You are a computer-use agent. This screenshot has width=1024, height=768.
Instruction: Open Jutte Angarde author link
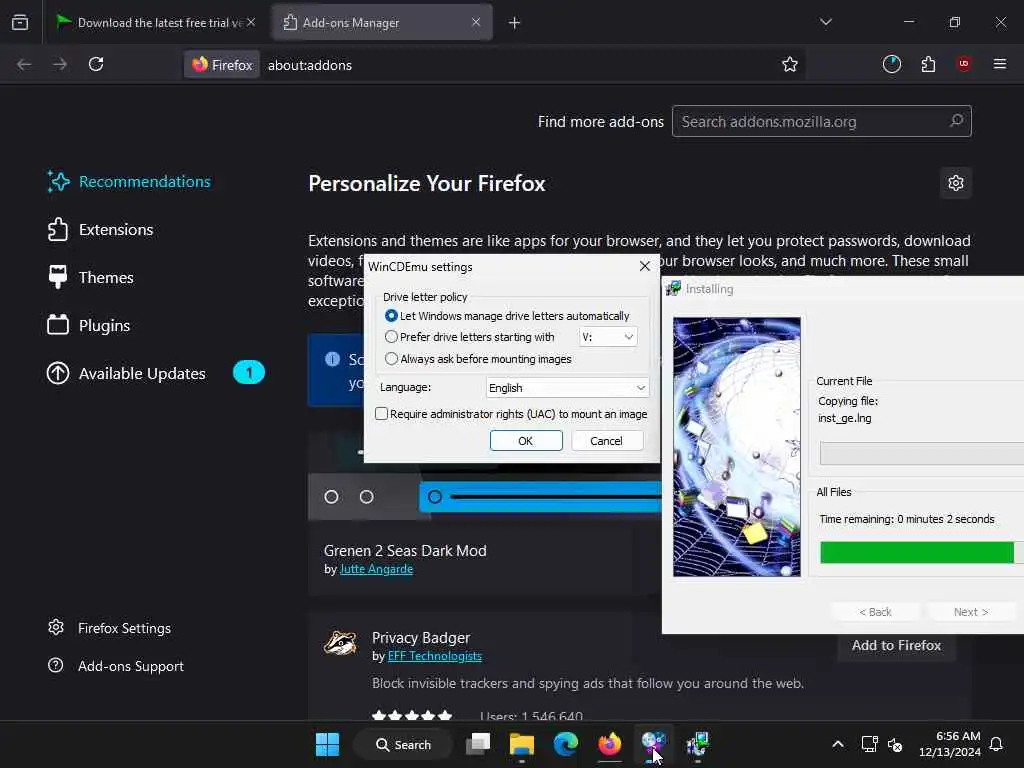[376, 569]
